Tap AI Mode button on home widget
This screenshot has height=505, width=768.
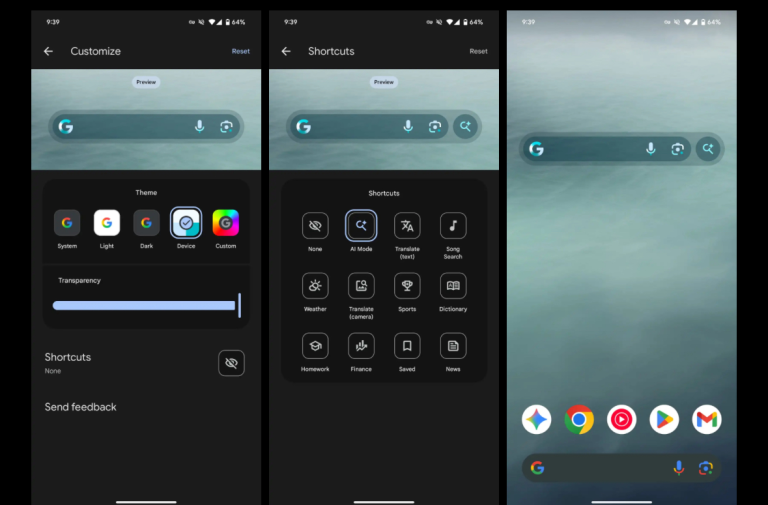tap(708, 148)
